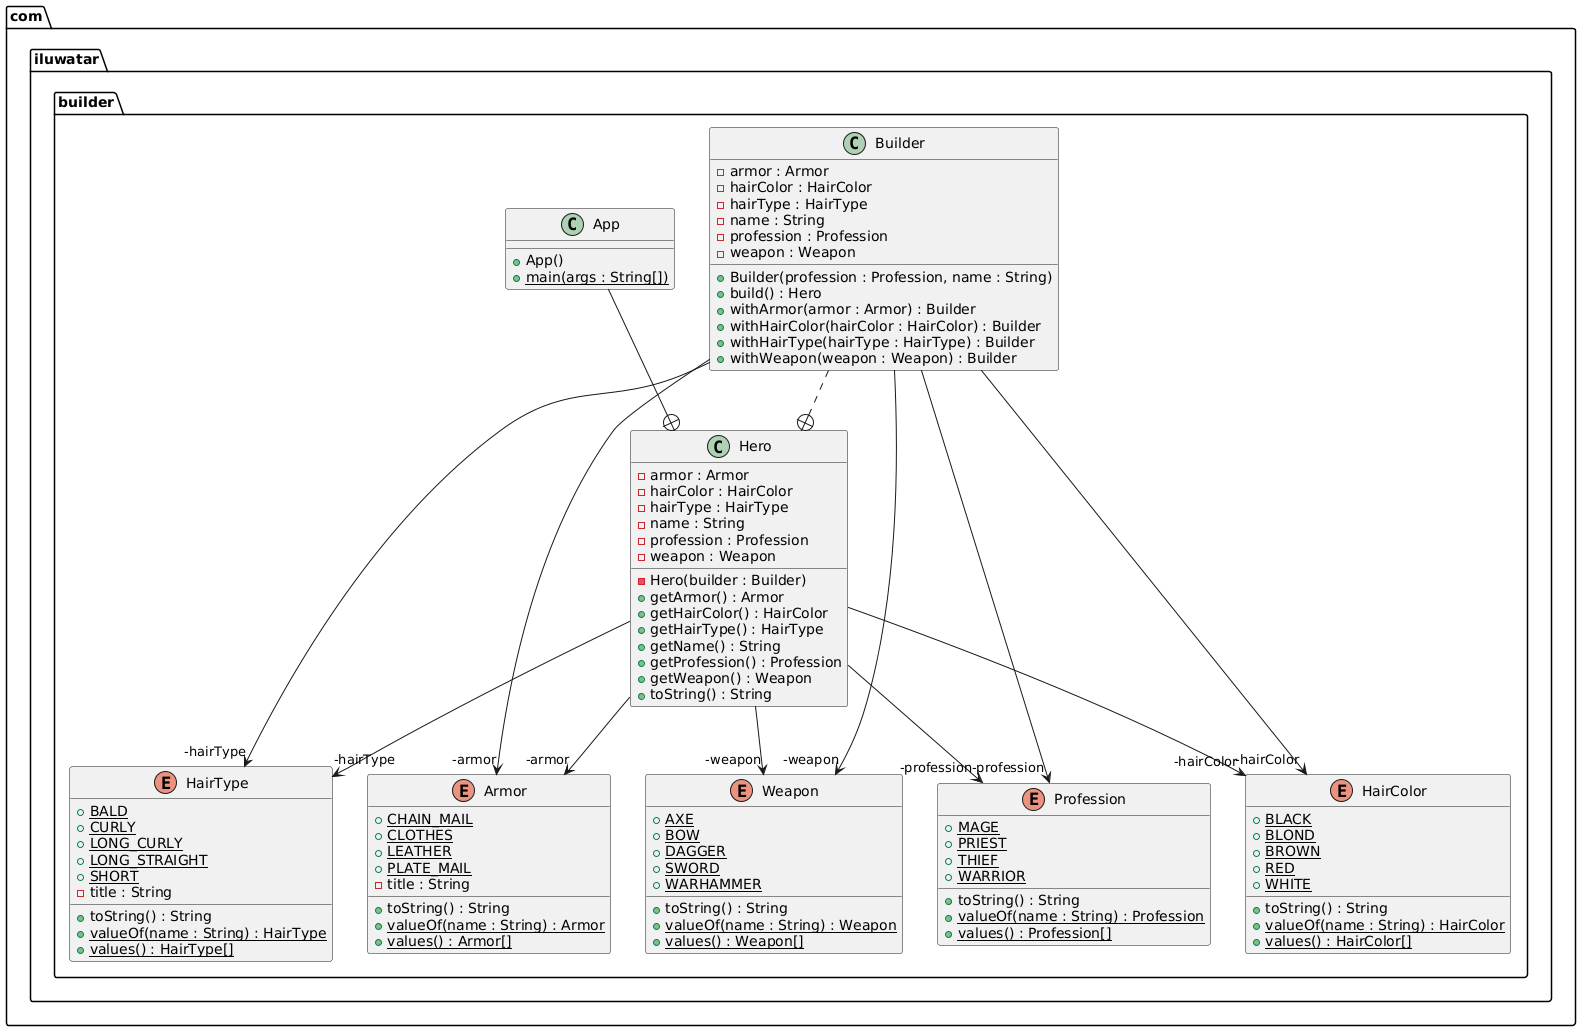1581x1031 pixels.
Task: Click the private icon beside Hero(builder : Builder)
Action: pyautogui.click(x=641, y=581)
